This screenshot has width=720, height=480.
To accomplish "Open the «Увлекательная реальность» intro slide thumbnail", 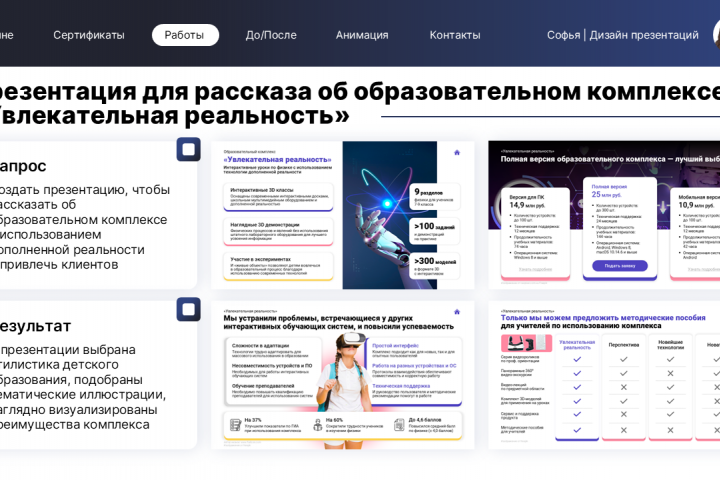I will click(x=343, y=215).
